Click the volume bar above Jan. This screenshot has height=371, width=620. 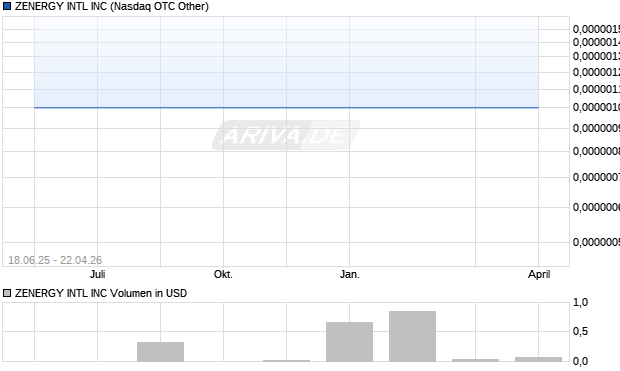[350, 342]
